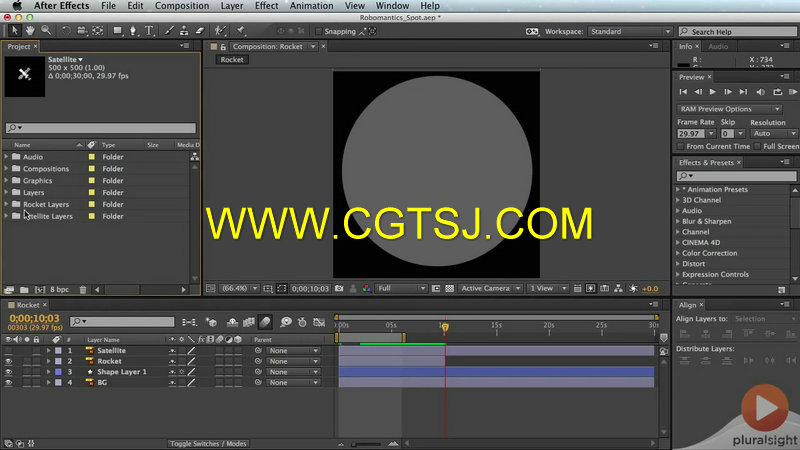Show the Satellite layer video
Screen dimensions: 800x450
8,351
